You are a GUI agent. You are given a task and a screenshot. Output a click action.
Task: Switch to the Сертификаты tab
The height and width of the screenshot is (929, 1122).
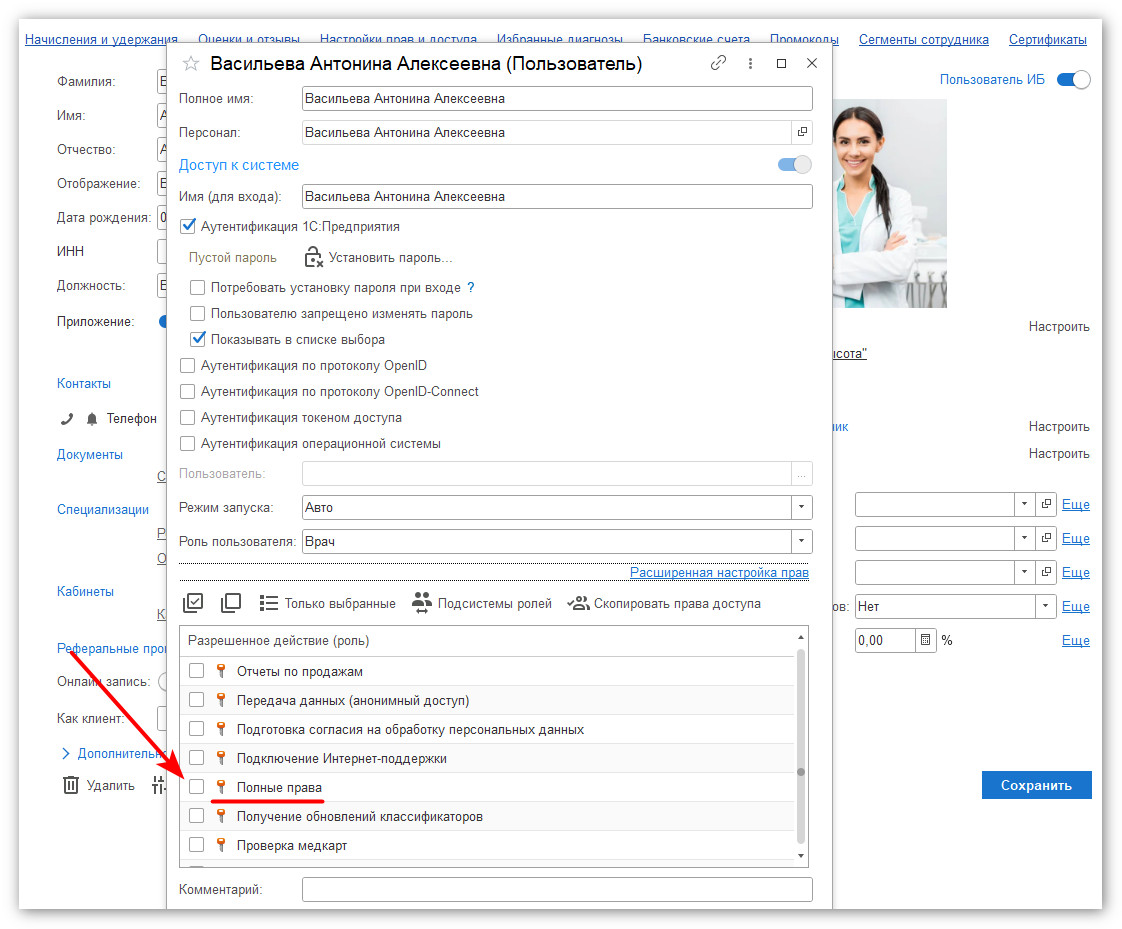pyautogui.click(x=1047, y=40)
